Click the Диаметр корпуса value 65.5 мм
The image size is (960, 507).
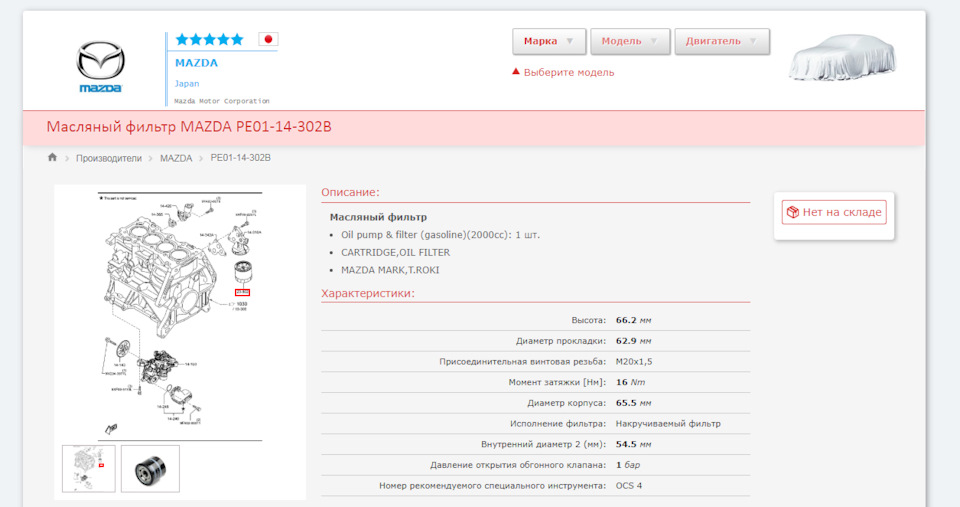point(633,403)
